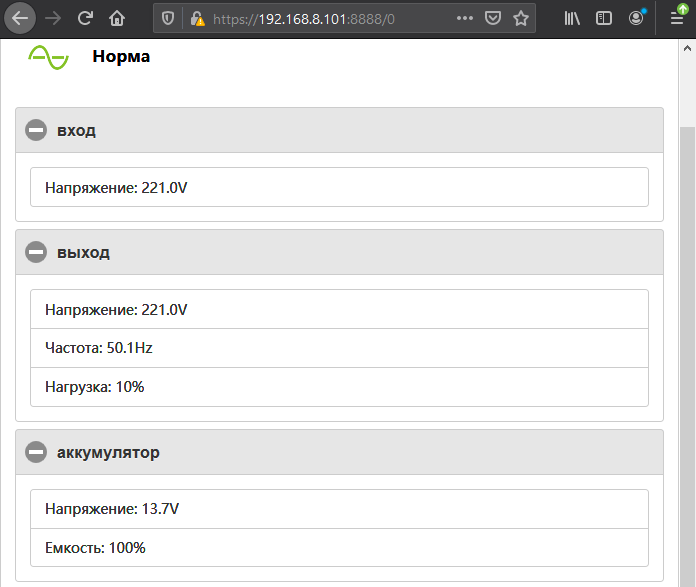Collapse the выход section

(36, 252)
